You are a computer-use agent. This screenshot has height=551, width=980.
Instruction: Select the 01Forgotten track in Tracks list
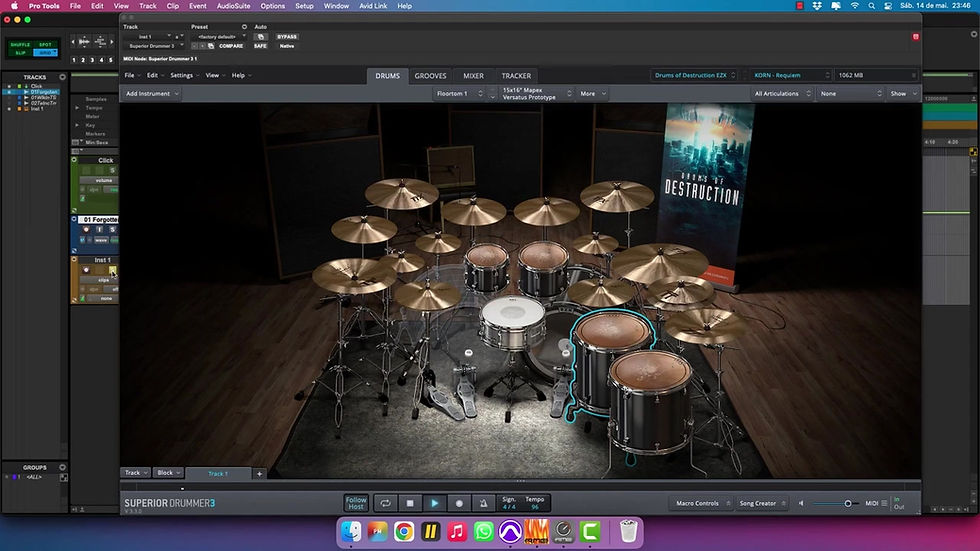43,92
